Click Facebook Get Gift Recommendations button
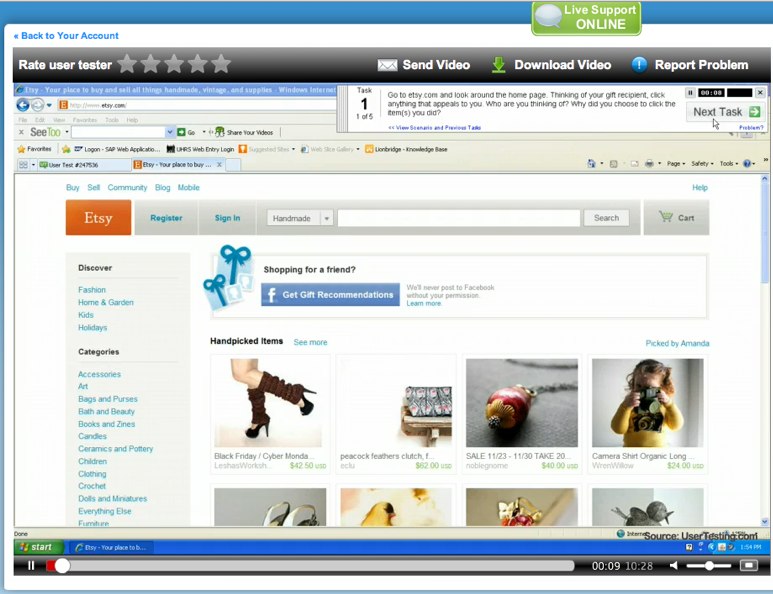773x594 pixels. [x=330, y=294]
